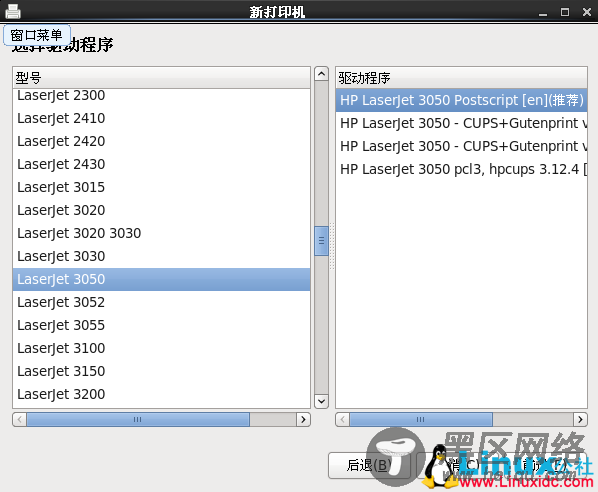Click the model list horizontal scrollbar thumb
The width and height of the screenshot is (598, 492).
click(138, 420)
